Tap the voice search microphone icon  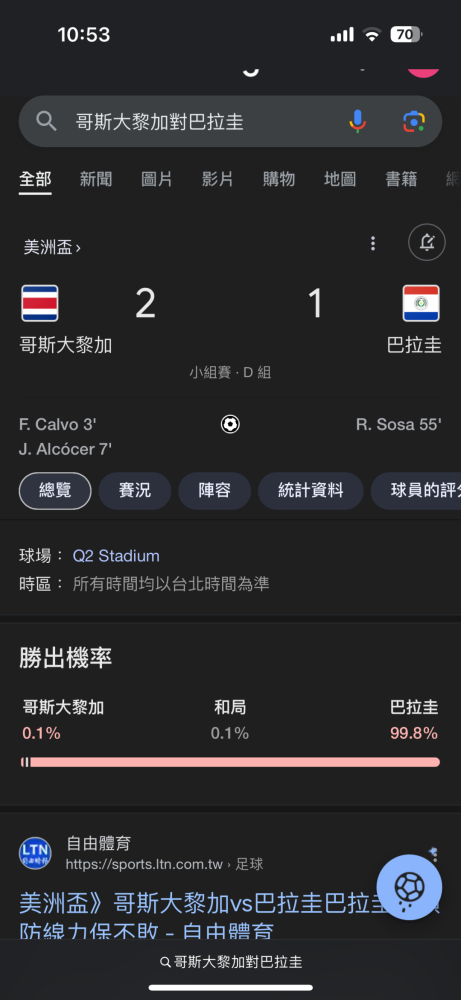(x=358, y=121)
